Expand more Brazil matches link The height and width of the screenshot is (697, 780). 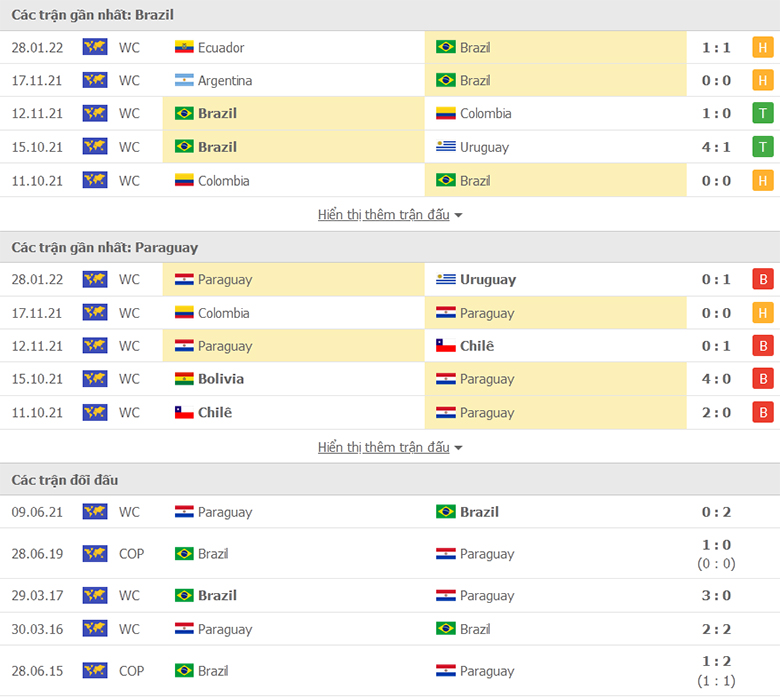384,214
